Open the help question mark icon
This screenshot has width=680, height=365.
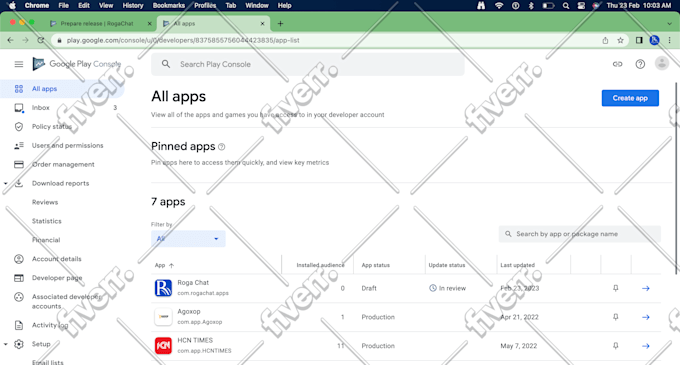pyautogui.click(x=640, y=64)
